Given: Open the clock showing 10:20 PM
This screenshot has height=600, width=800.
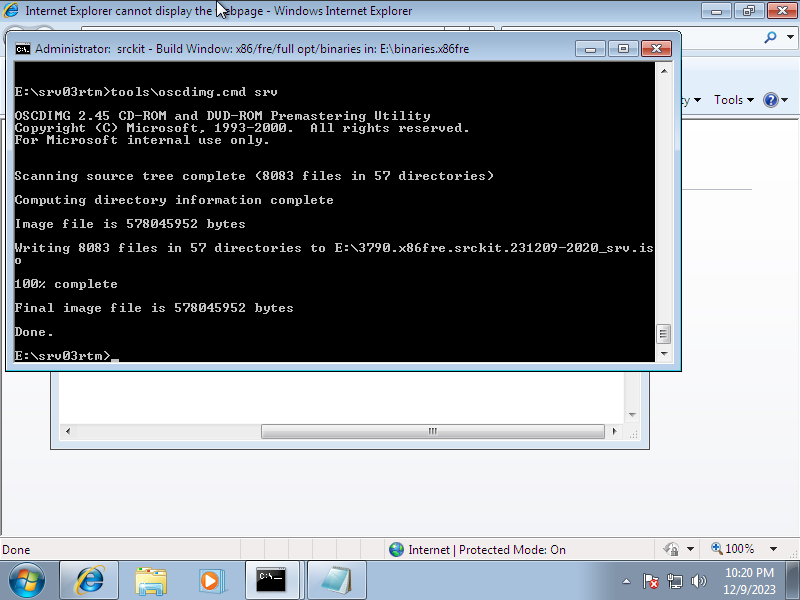Looking at the screenshot, I should tap(749, 581).
